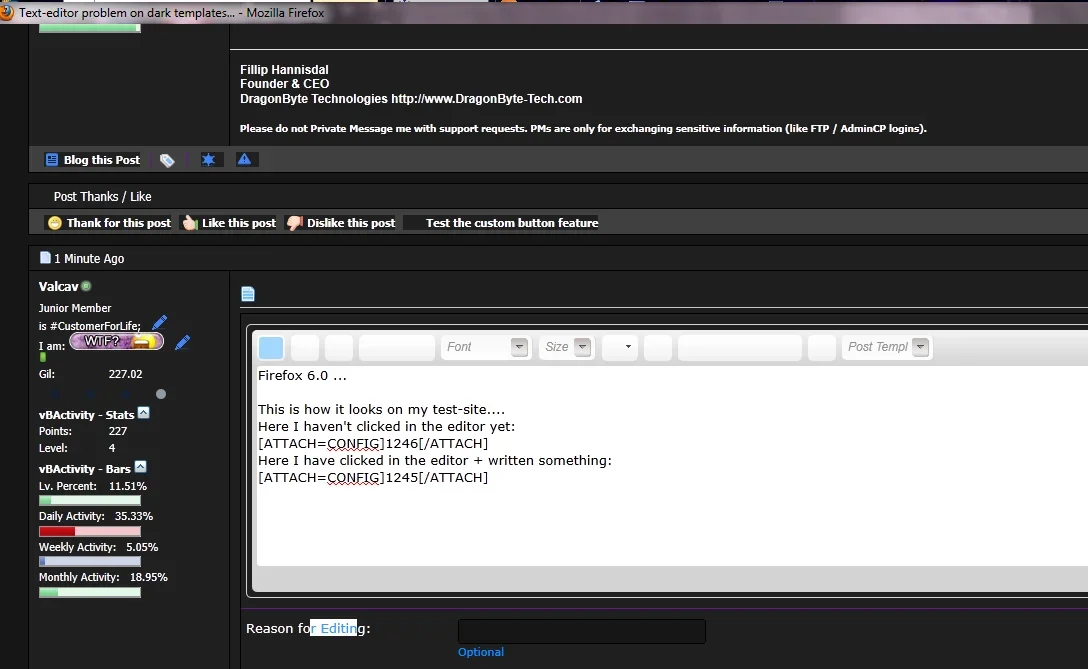Click the line Here I haven't clicked in the editor yet
Image resolution: width=1088 pixels, height=669 pixels.
point(386,427)
